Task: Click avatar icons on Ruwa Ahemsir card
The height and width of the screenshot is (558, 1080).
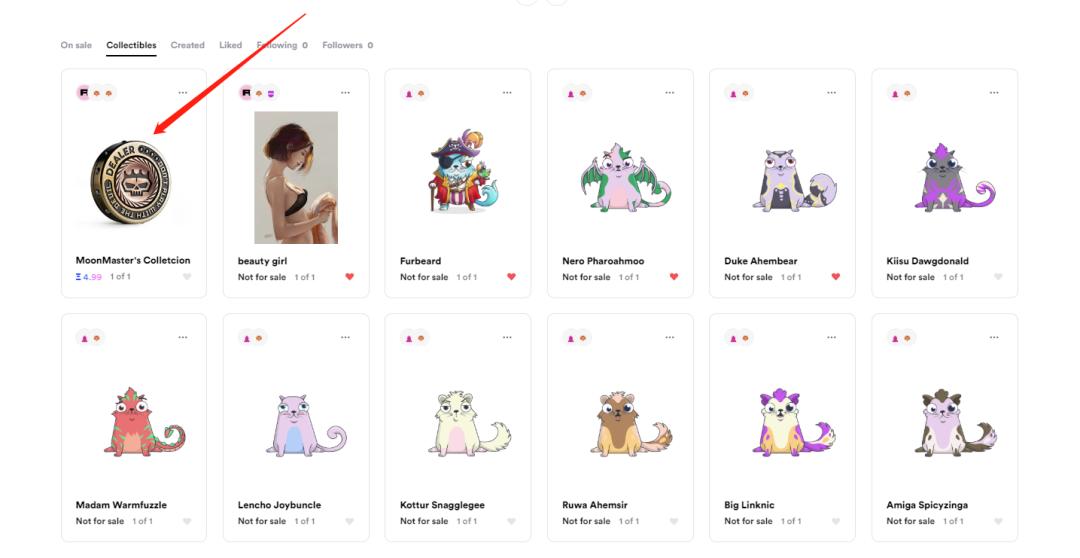Action: pos(577,338)
